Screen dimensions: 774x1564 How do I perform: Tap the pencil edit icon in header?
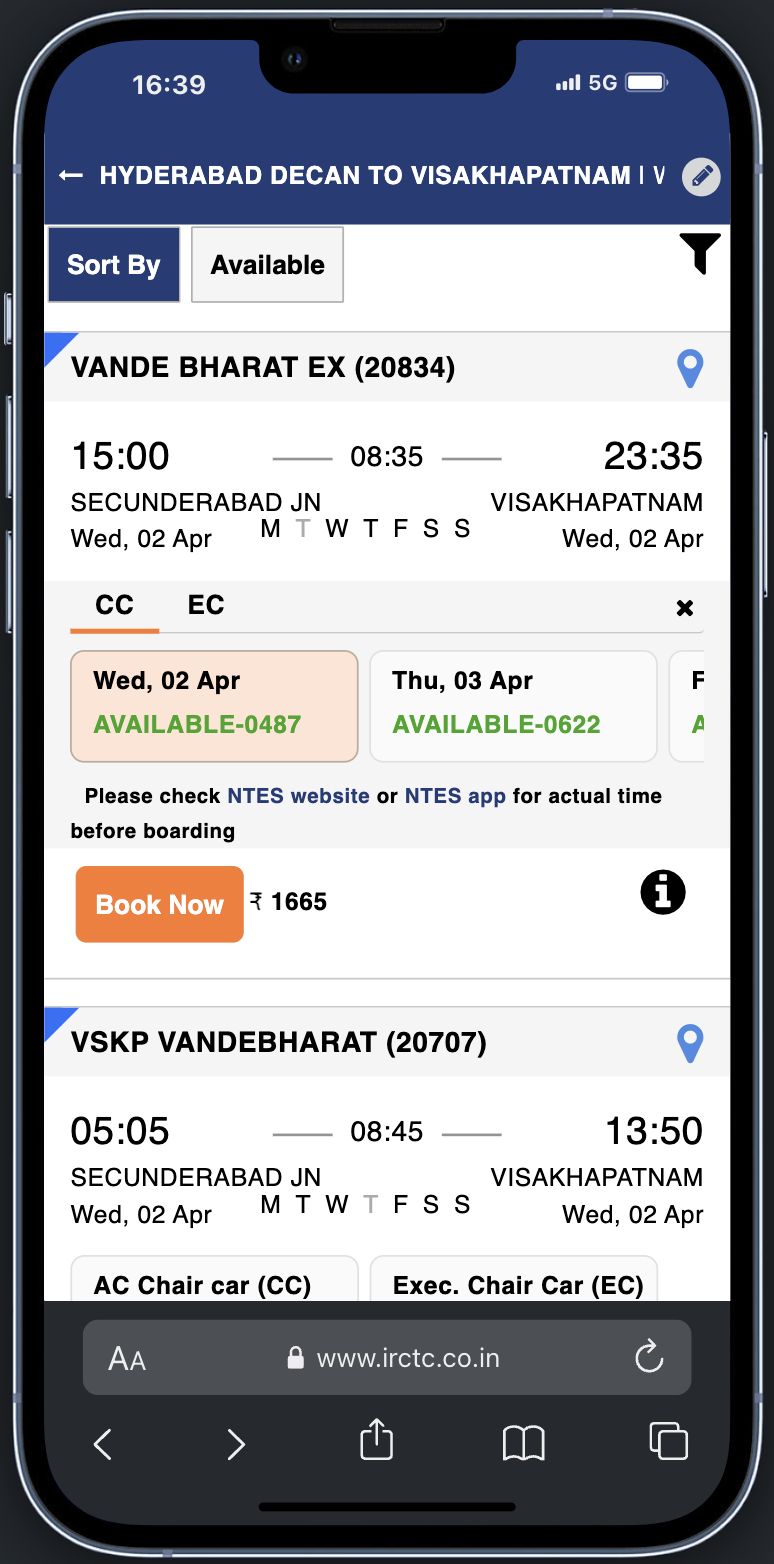702,177
